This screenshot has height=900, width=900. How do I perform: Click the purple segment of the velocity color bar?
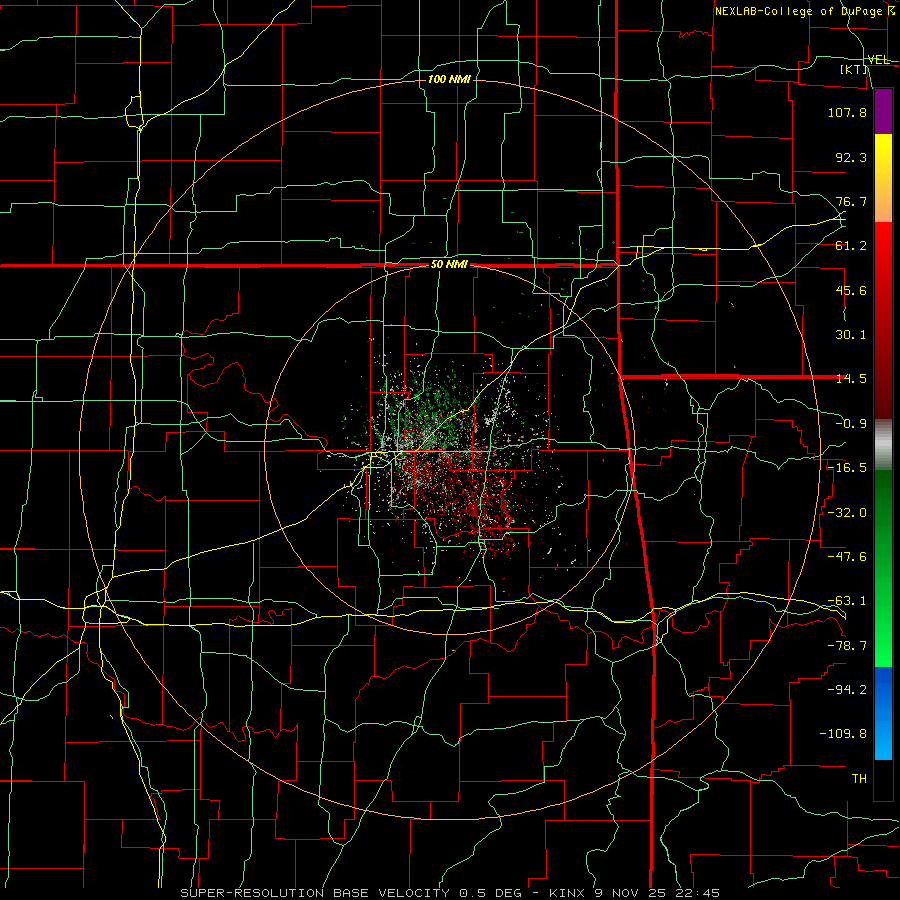[883, 112]
